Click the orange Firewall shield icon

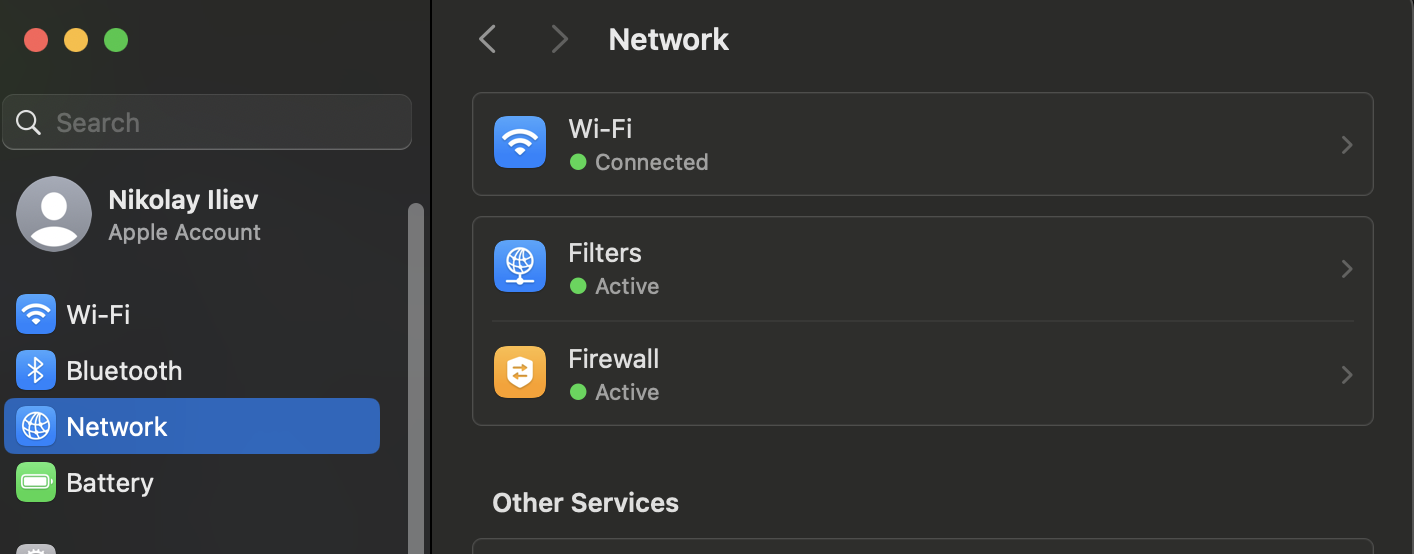point(520,373)
